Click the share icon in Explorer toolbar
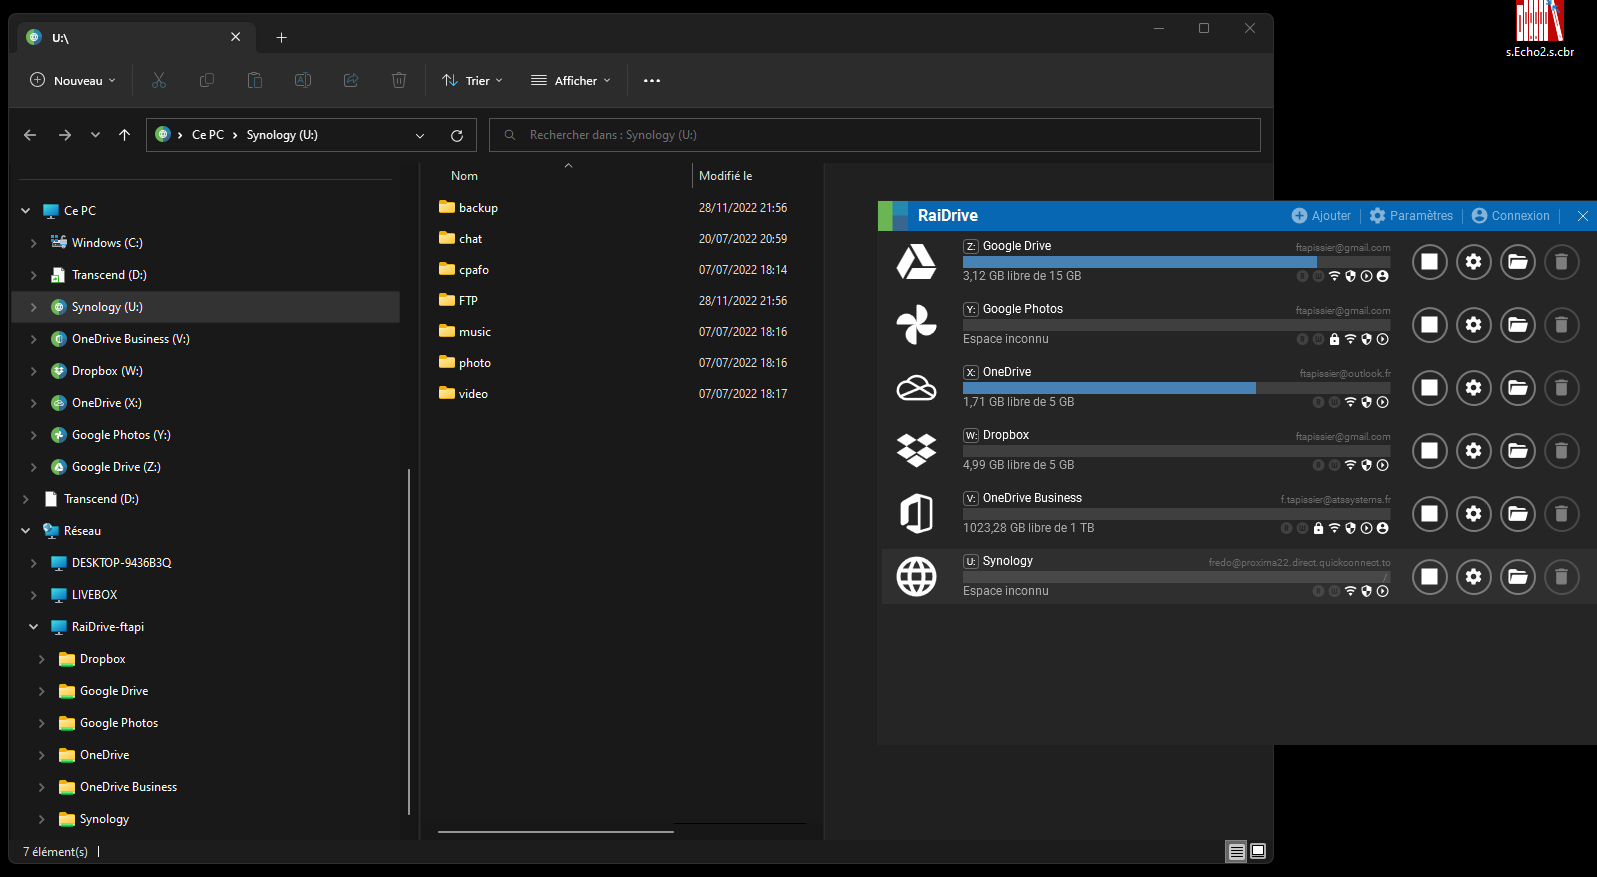This screenshot has width=1597, height=877. point(351,80)
